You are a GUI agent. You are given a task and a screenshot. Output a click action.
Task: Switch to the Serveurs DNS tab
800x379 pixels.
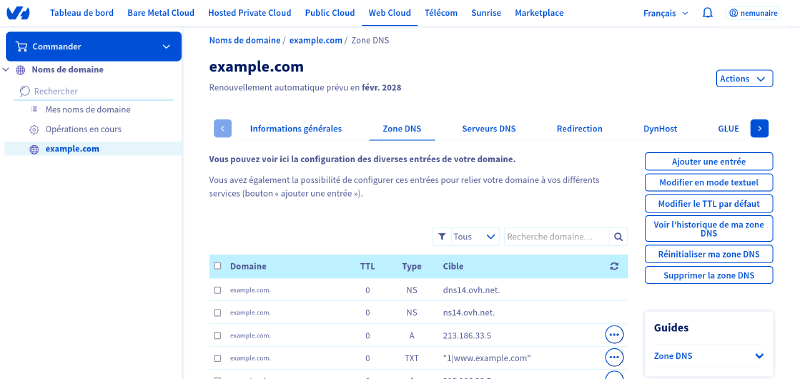489,129
